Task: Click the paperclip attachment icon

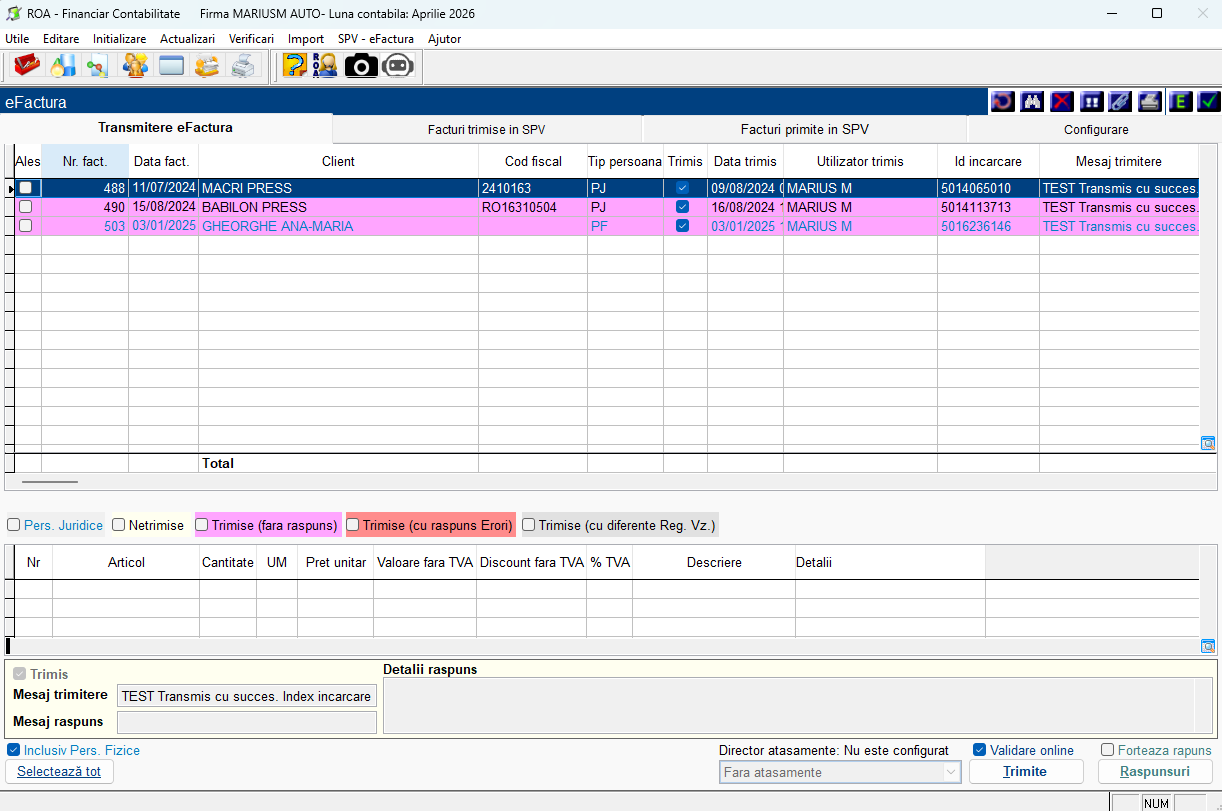Action: pyautogui.click(x=1120, y=102)
